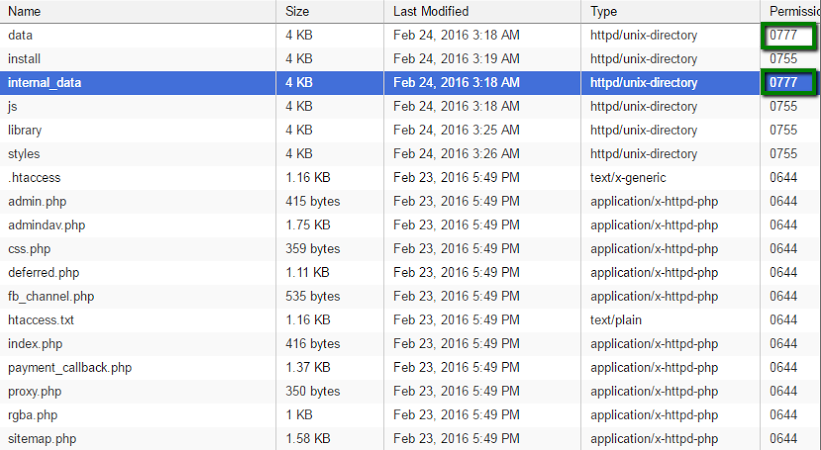Select the install folder
The width and height of the screenshot is (821, 450).
(x=24, y=59)
